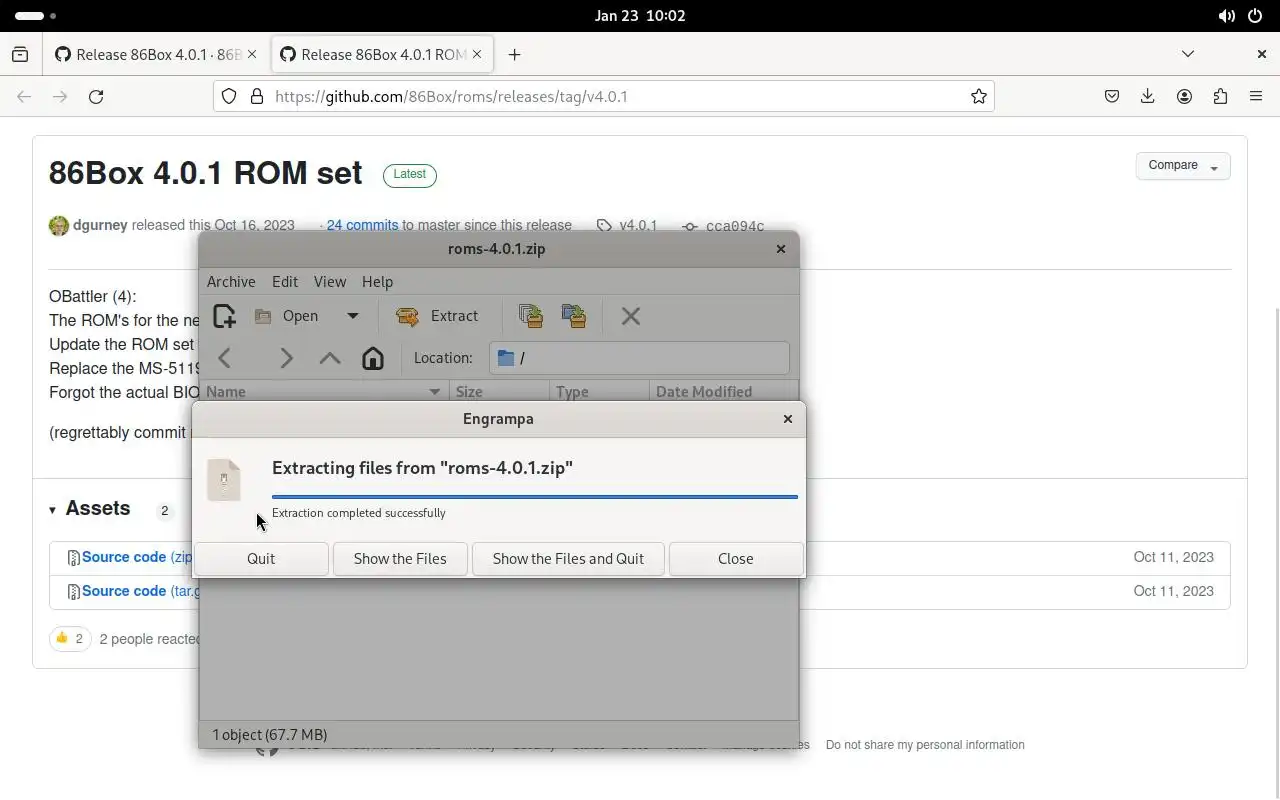Click the Extract toolbar button
Screen dimensions: 1280x800
point(438,316)
